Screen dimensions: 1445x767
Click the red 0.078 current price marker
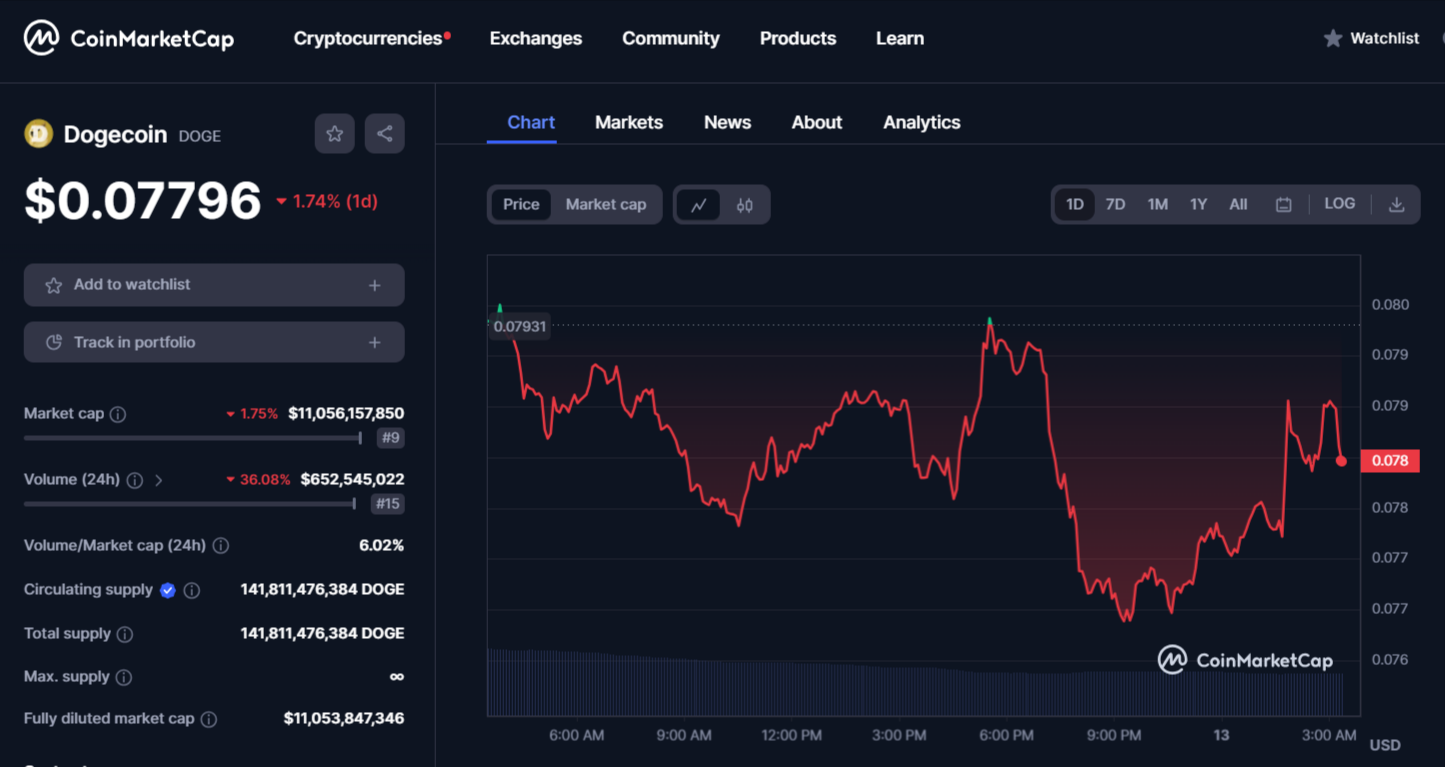[x=1390, y=461]
